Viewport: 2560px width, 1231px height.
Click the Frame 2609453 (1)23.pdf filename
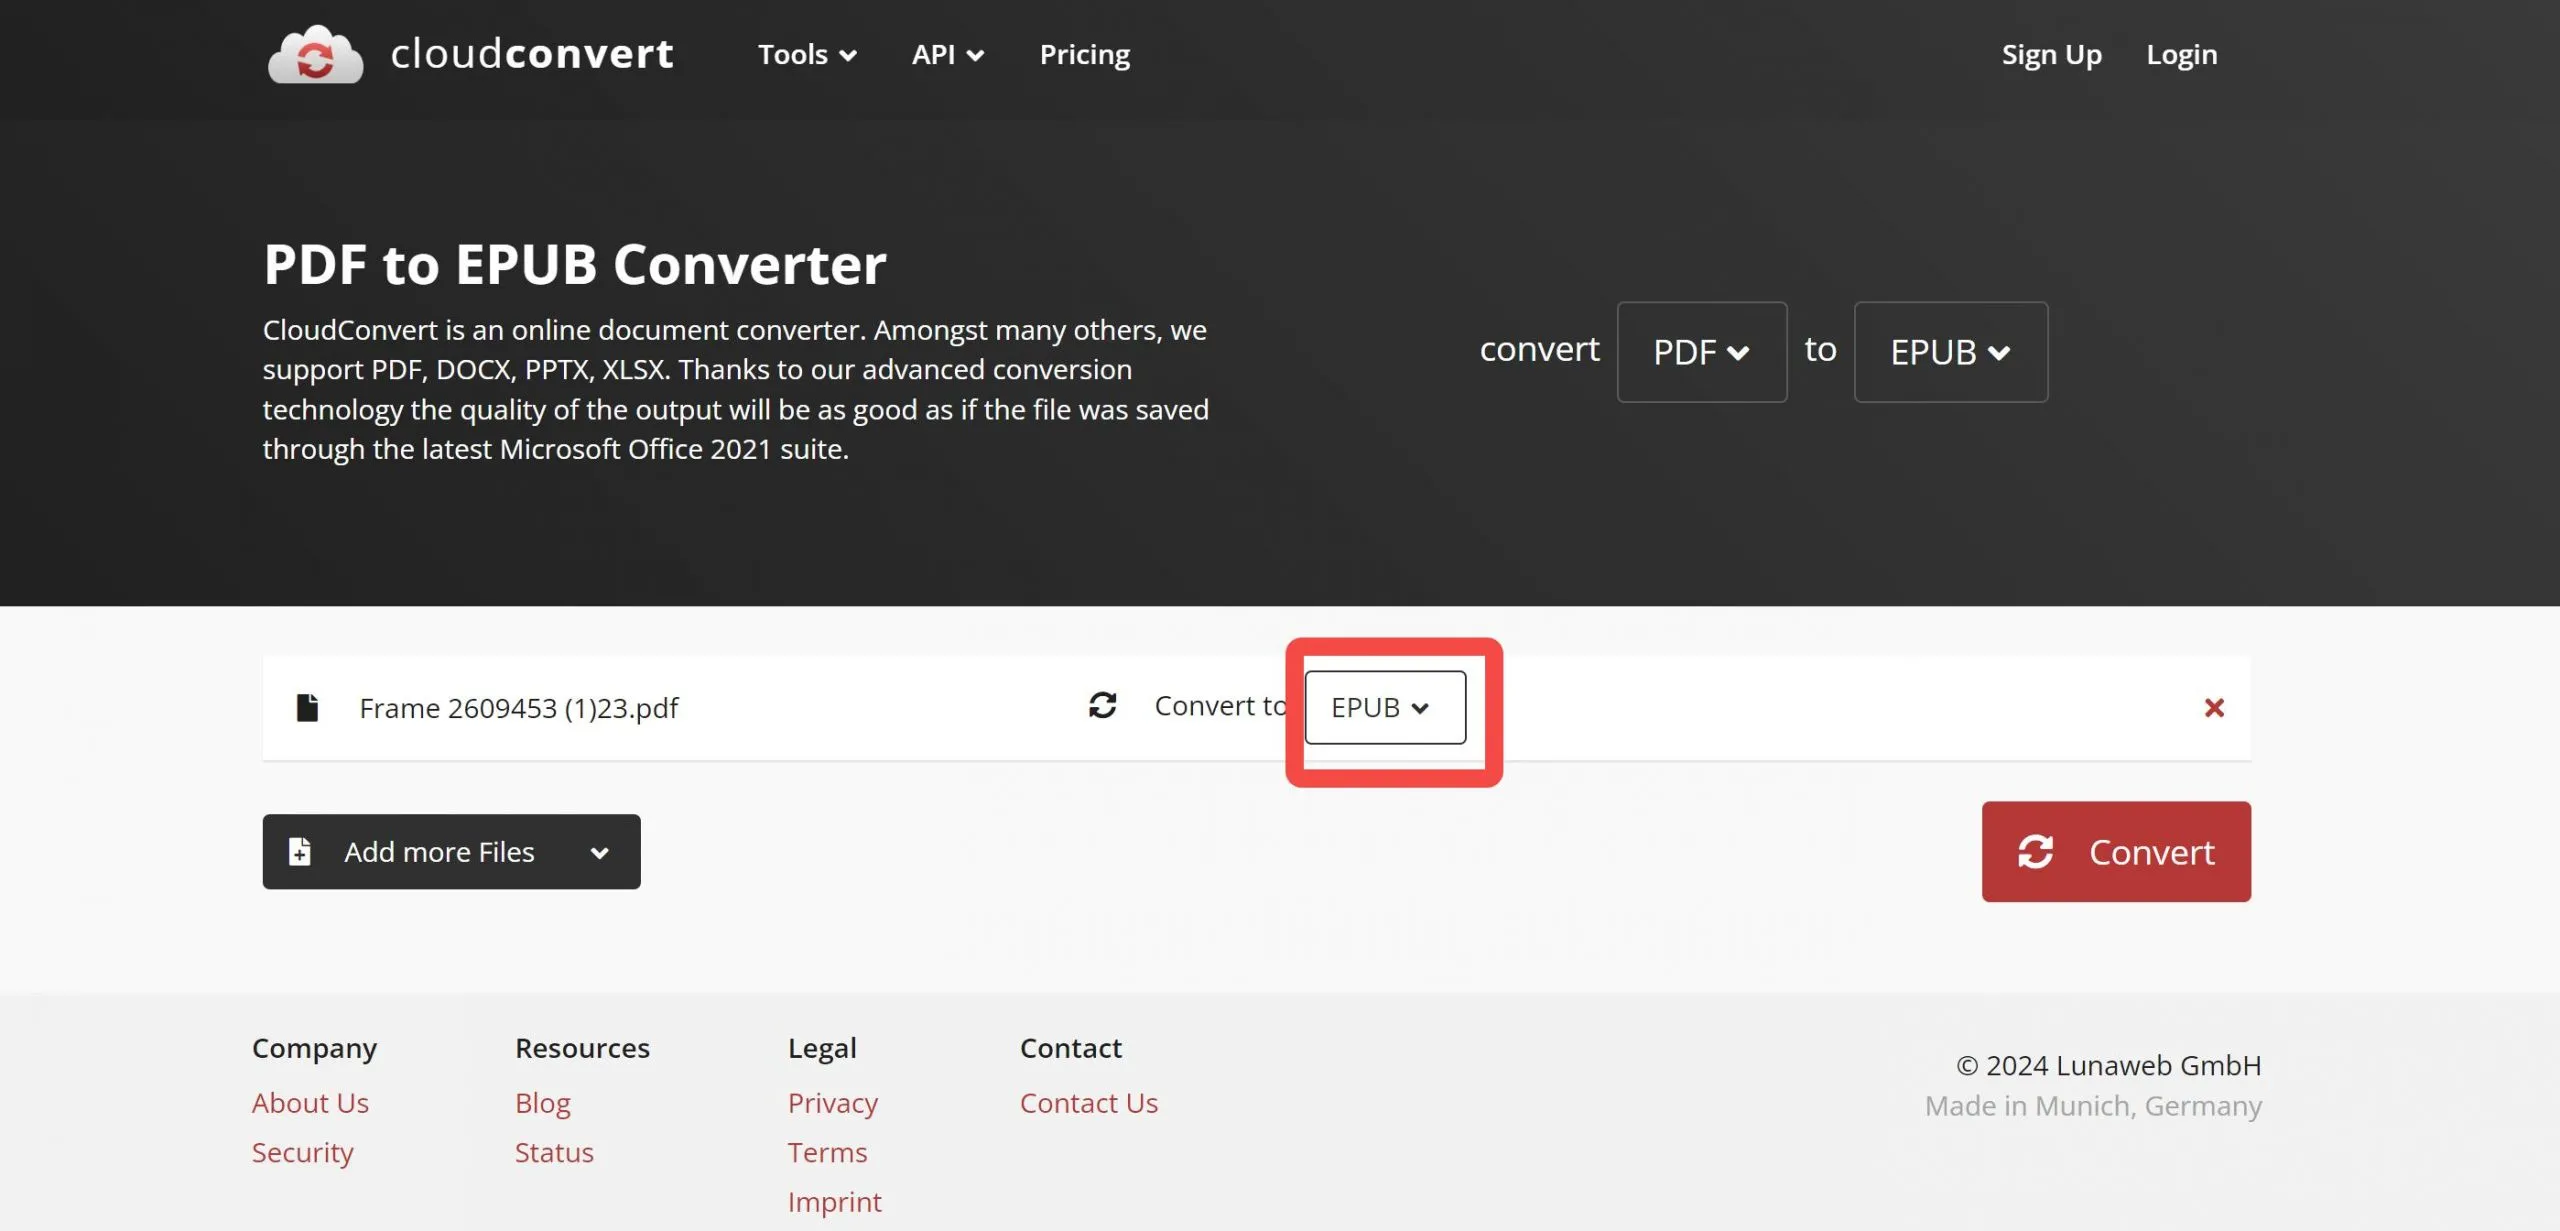[518, 707]
